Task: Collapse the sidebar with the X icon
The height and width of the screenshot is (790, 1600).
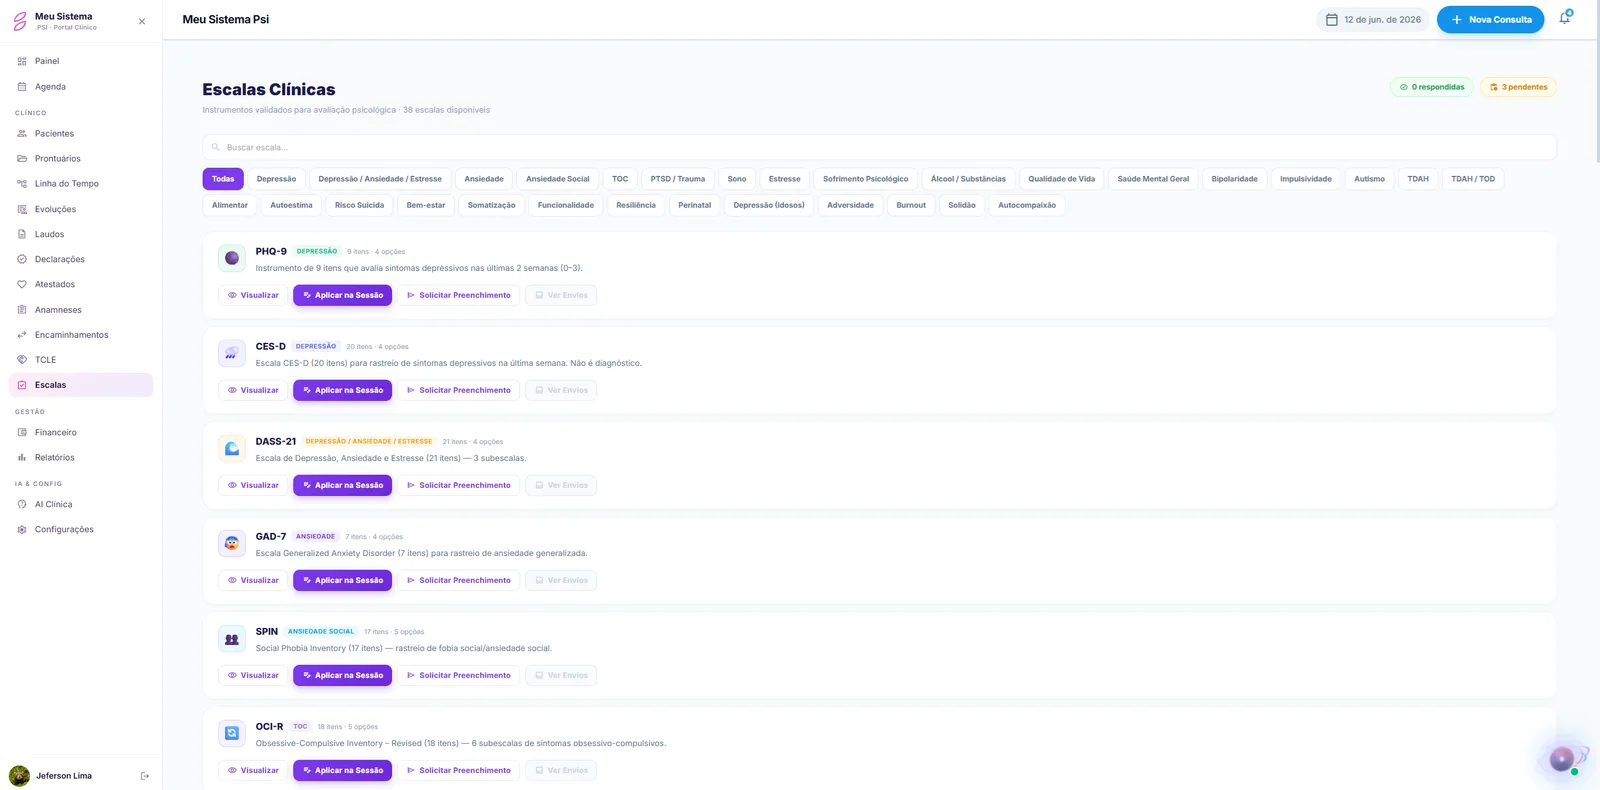Action: (x=142, y=21)
